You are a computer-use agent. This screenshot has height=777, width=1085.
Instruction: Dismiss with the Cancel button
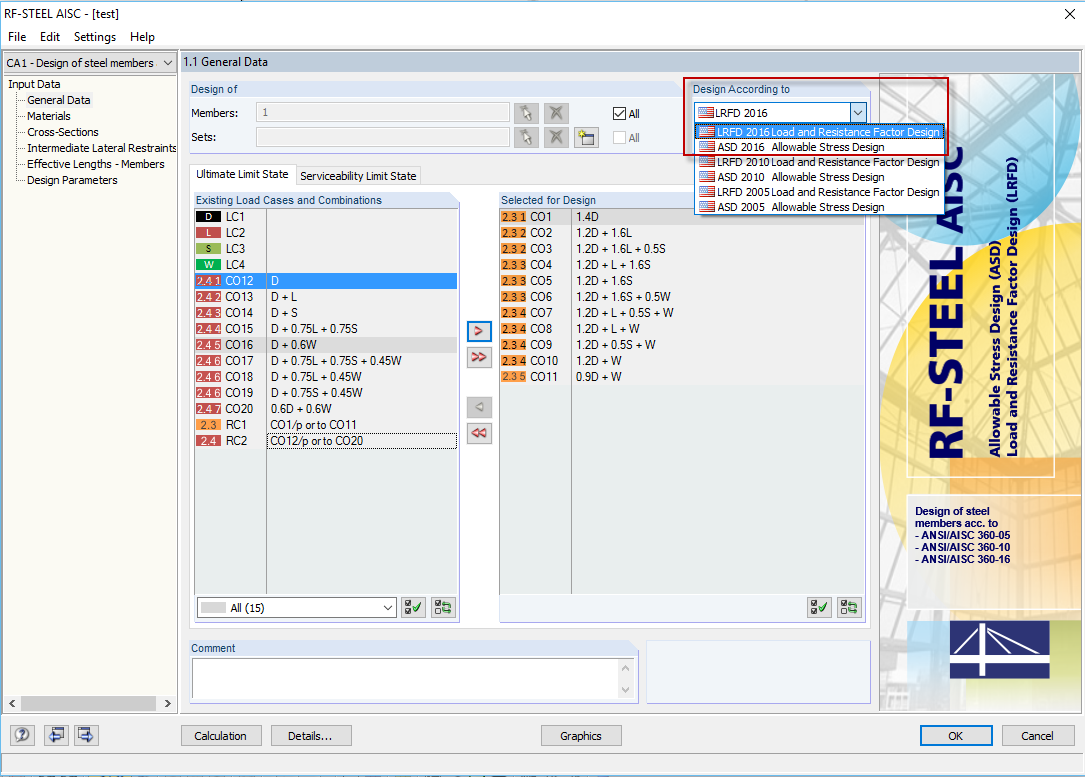tap(1037, 735)
